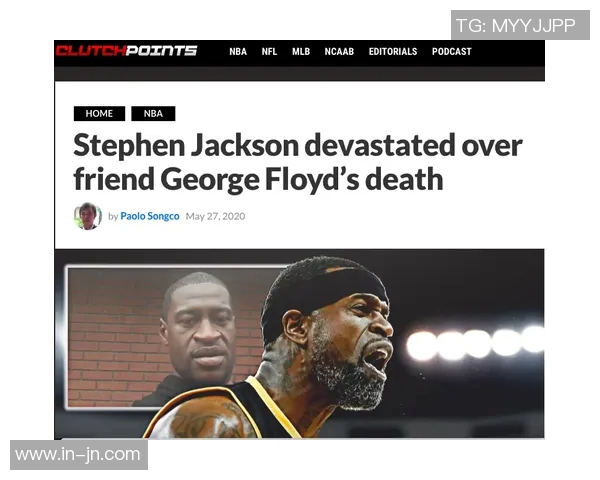Open the Paolo Songco author link

pos(150,216)
